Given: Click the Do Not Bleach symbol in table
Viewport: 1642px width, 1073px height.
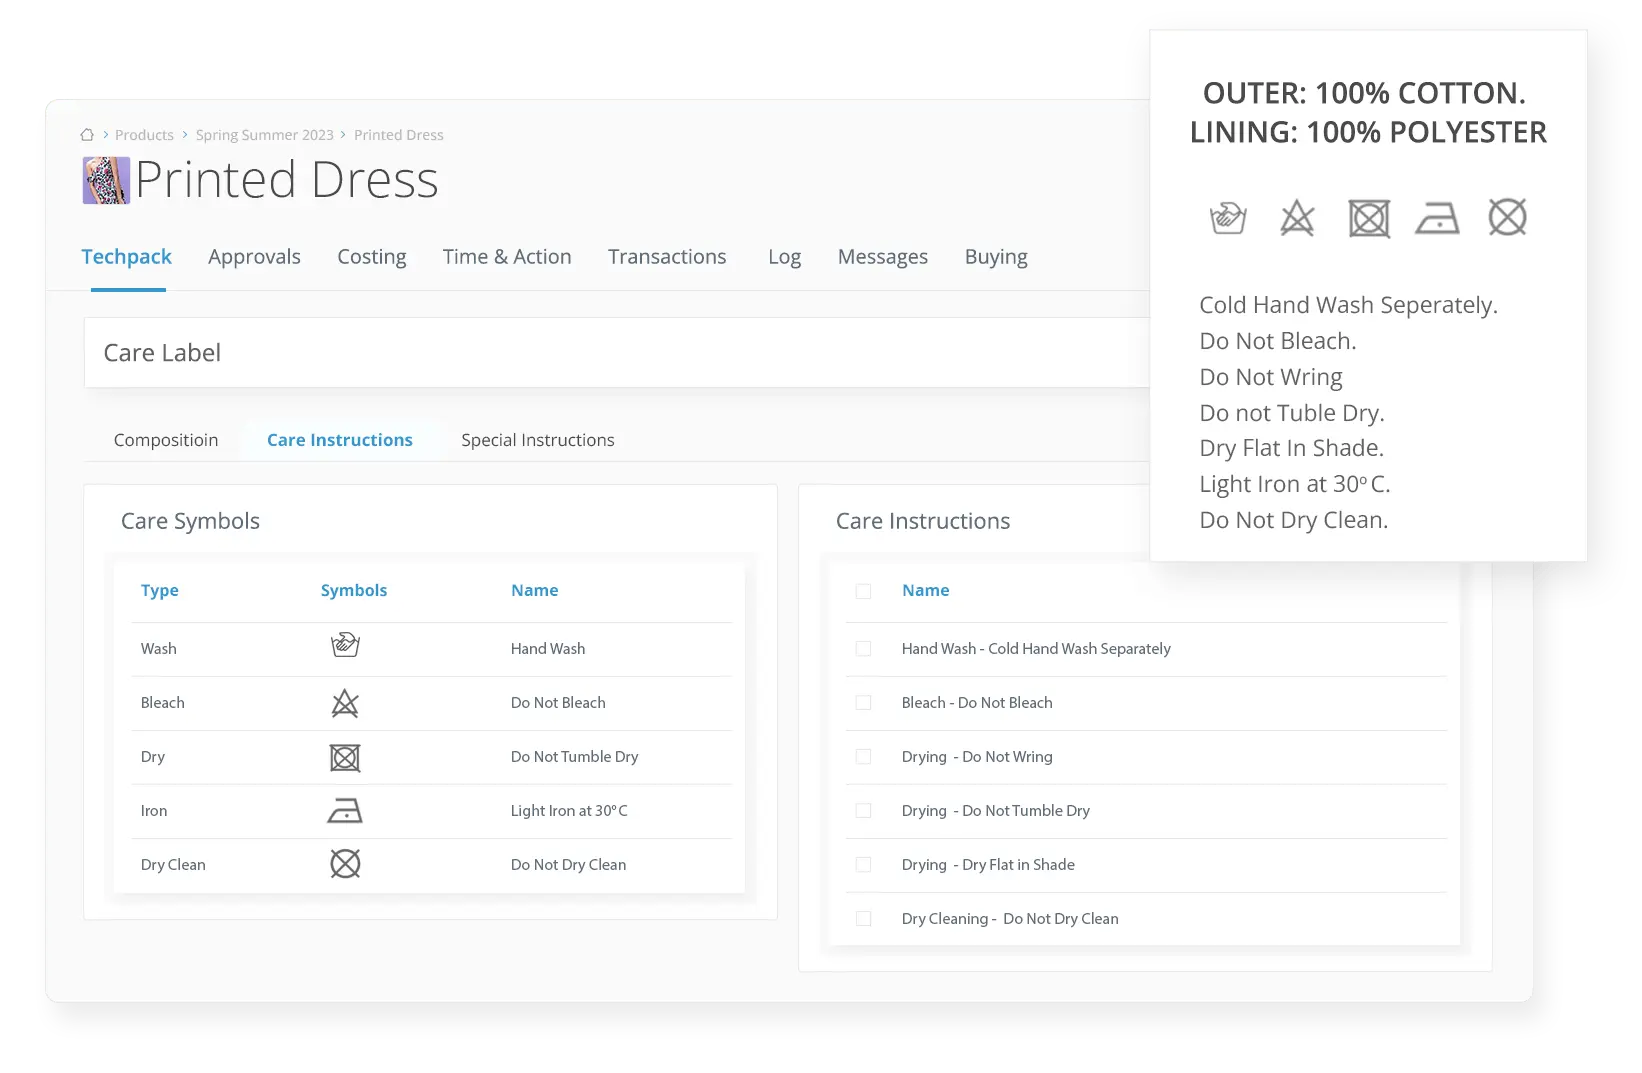Looking at the screenshot, I should [x=345, y=703].
